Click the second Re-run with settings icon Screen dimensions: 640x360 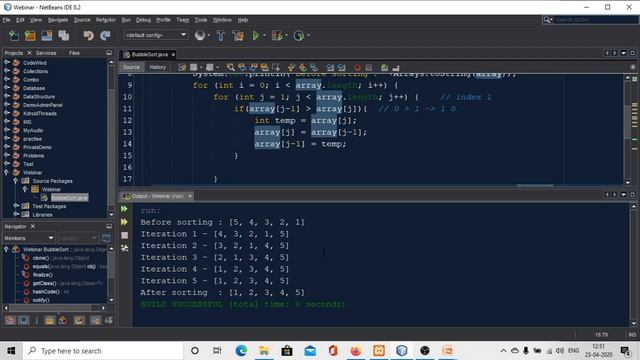124,222
